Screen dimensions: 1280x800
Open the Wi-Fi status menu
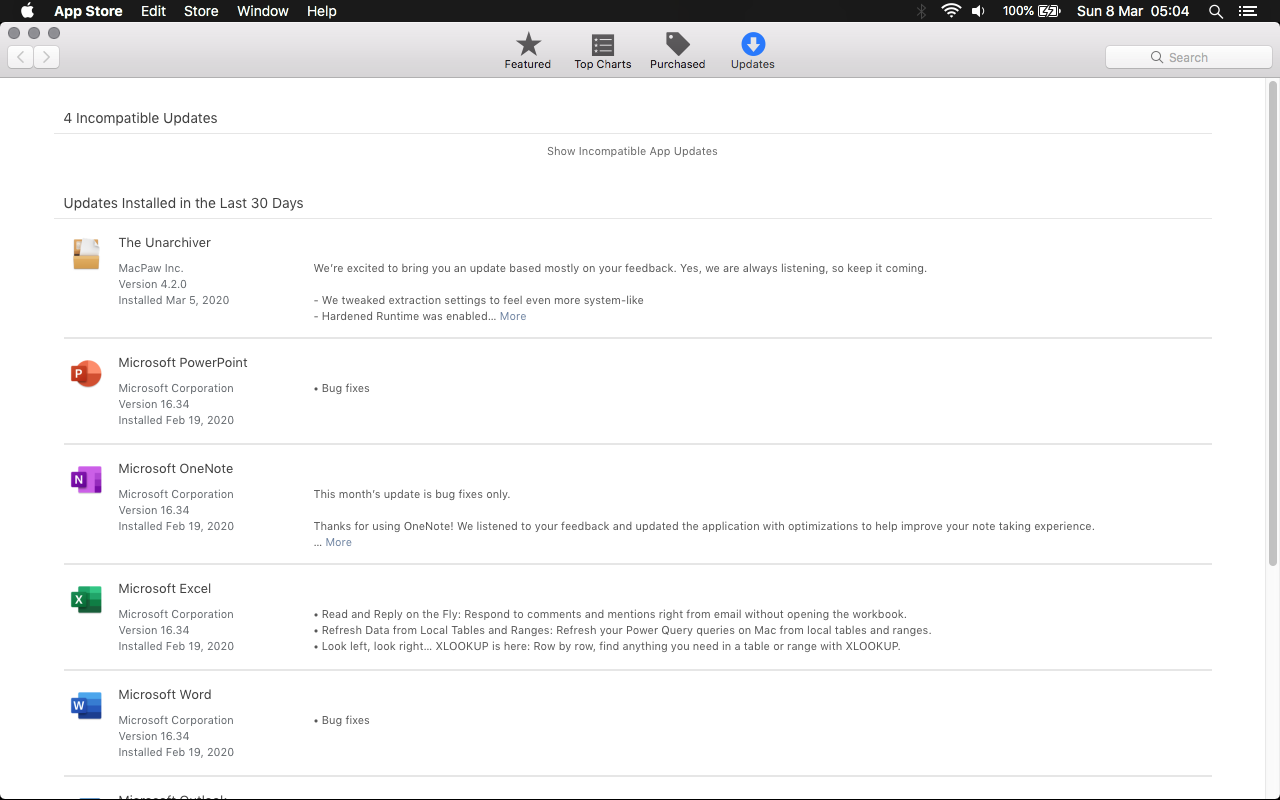pos(951,11)
